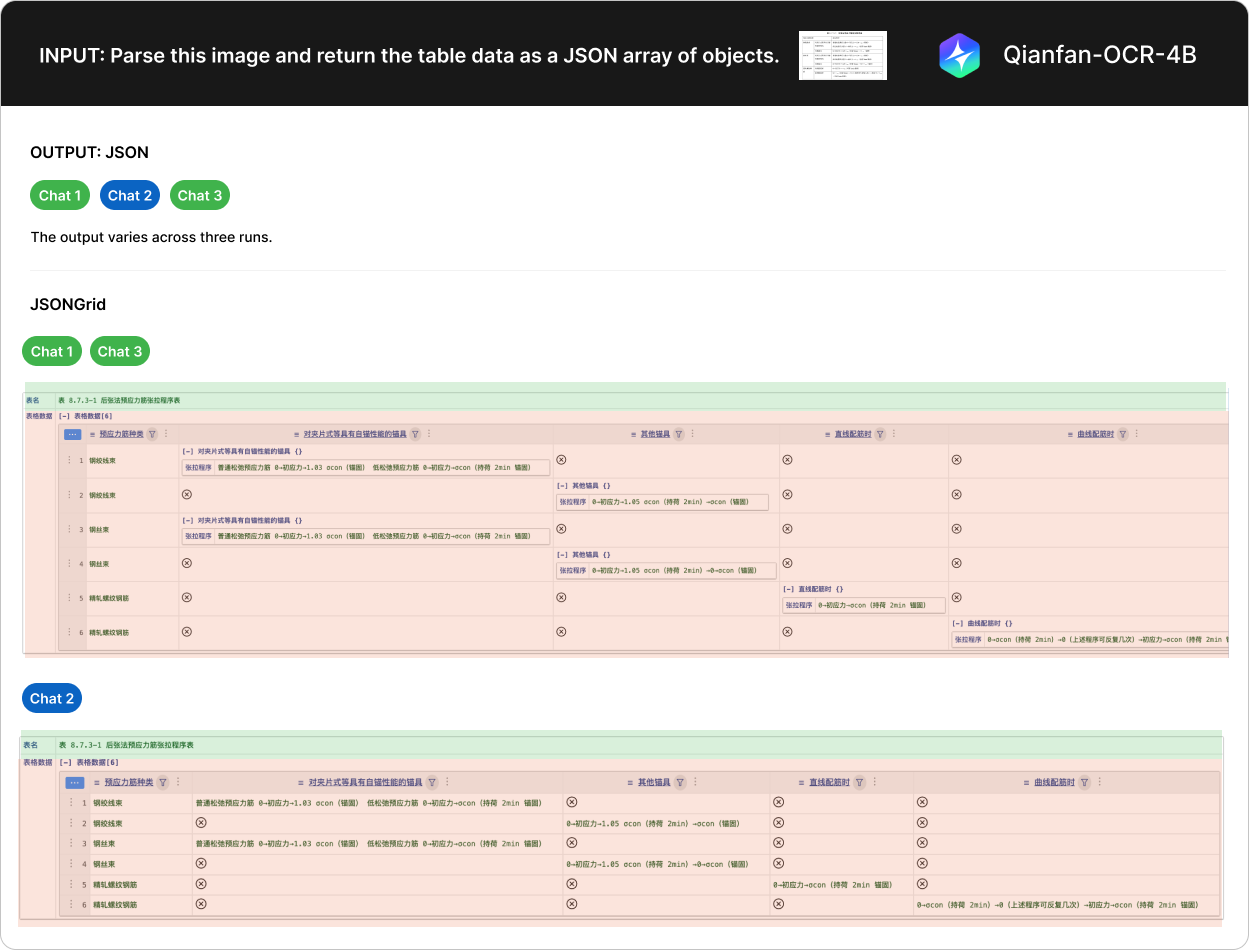Screen dimensions: 1249x950
Task: Open the blue ellipsis menu in Chat 2 grid
Action: point(75,782)
